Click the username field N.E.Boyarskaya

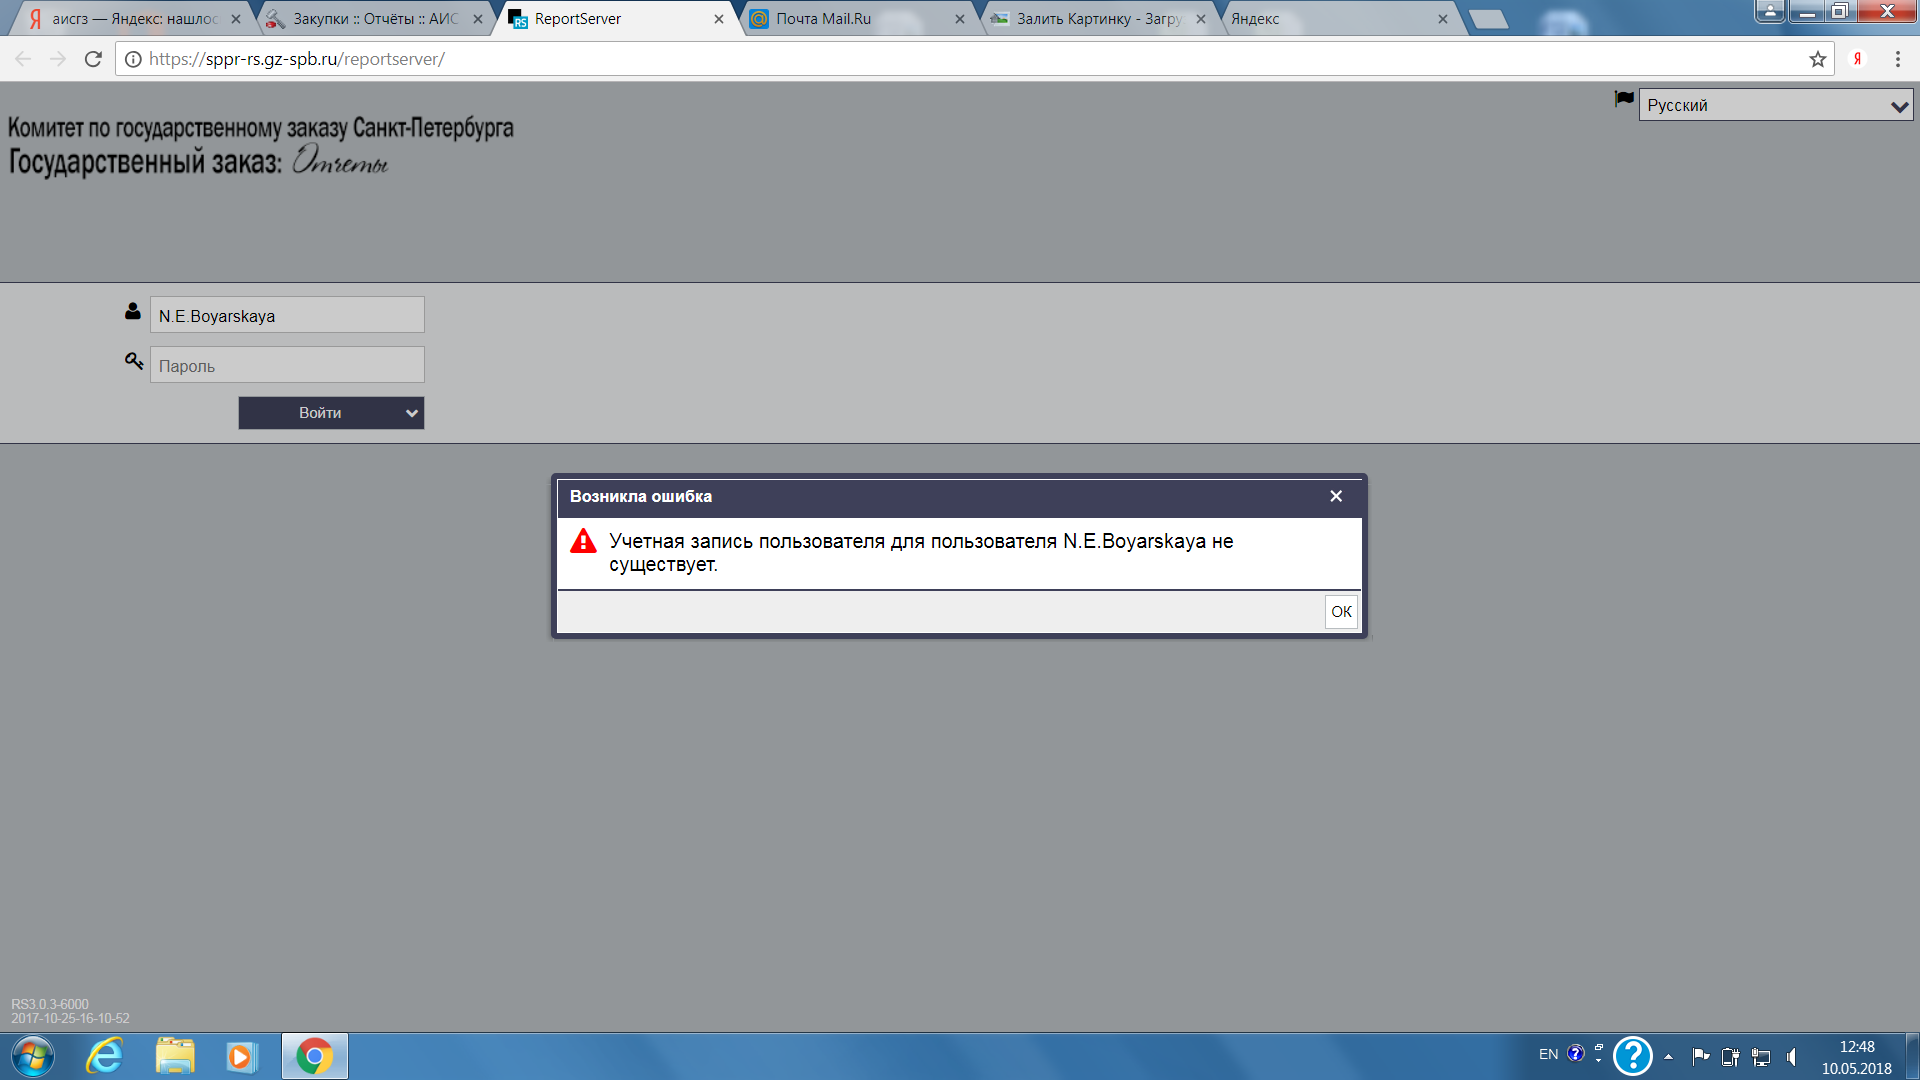click(287, 315)
